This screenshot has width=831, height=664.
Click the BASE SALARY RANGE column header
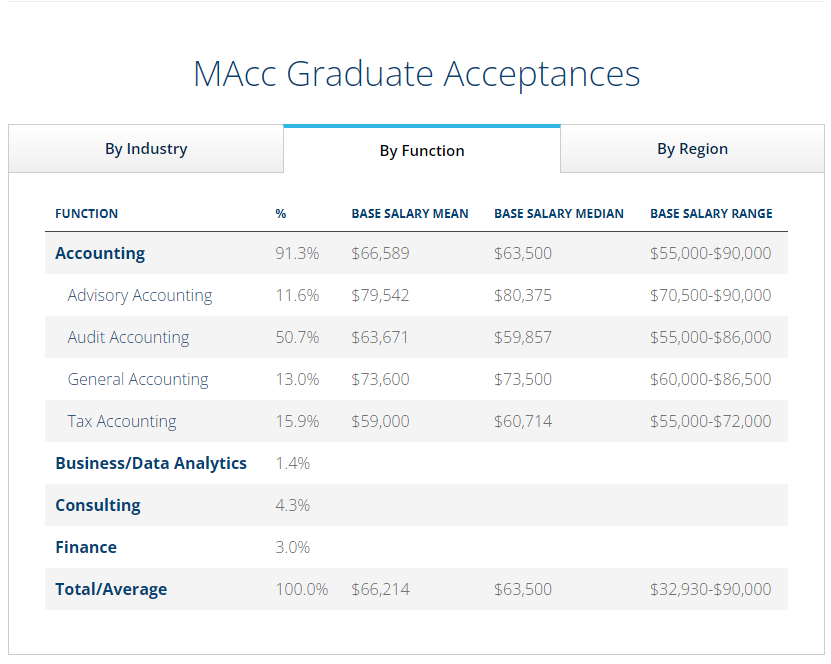click(711, 214)
